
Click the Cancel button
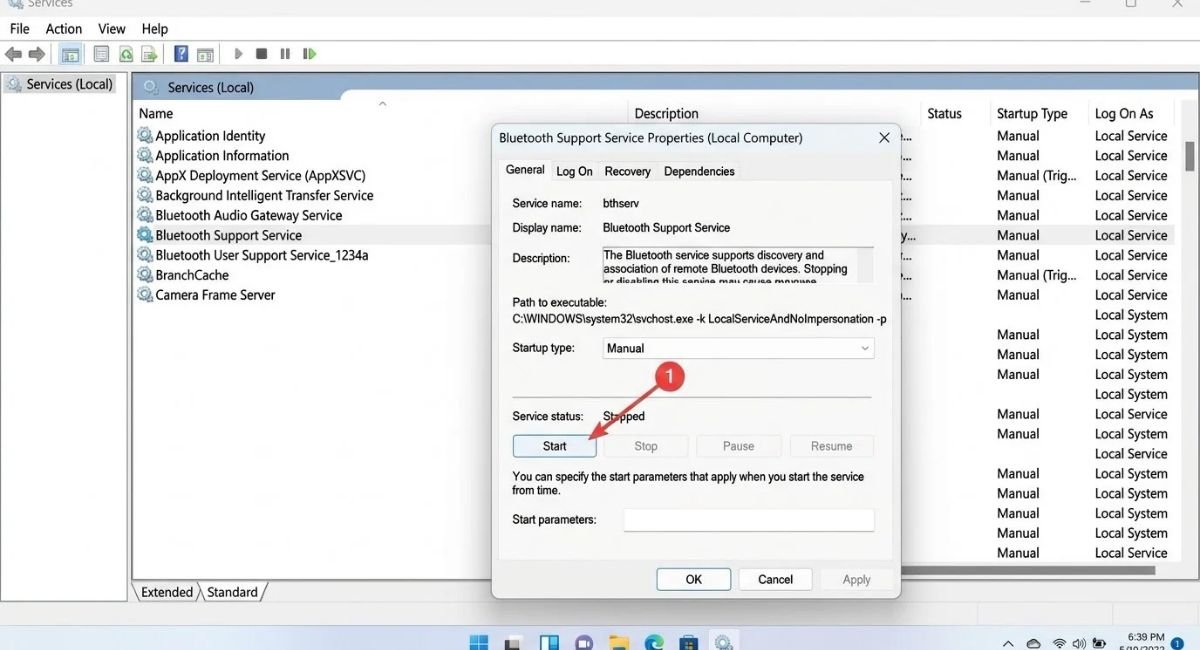click(x=775, y=579)
